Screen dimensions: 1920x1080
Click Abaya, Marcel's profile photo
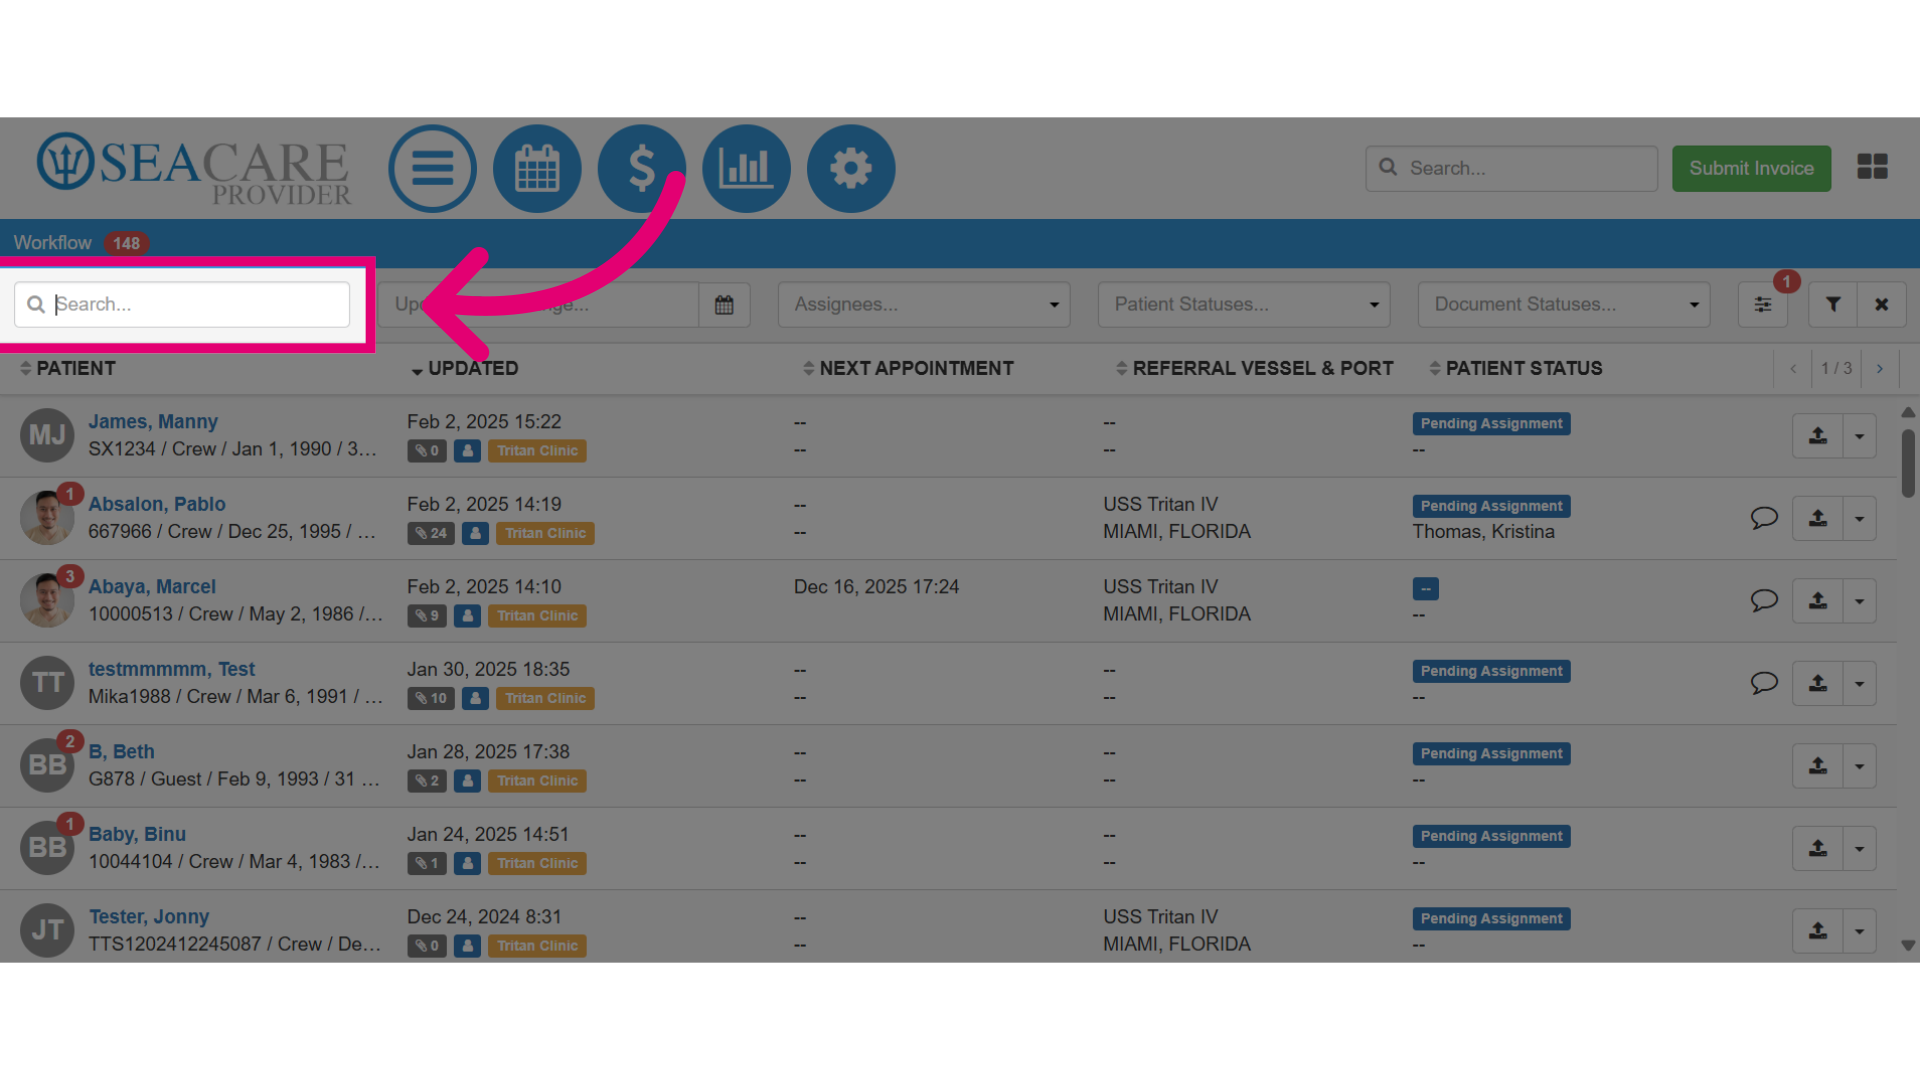[x=47, y=600]
